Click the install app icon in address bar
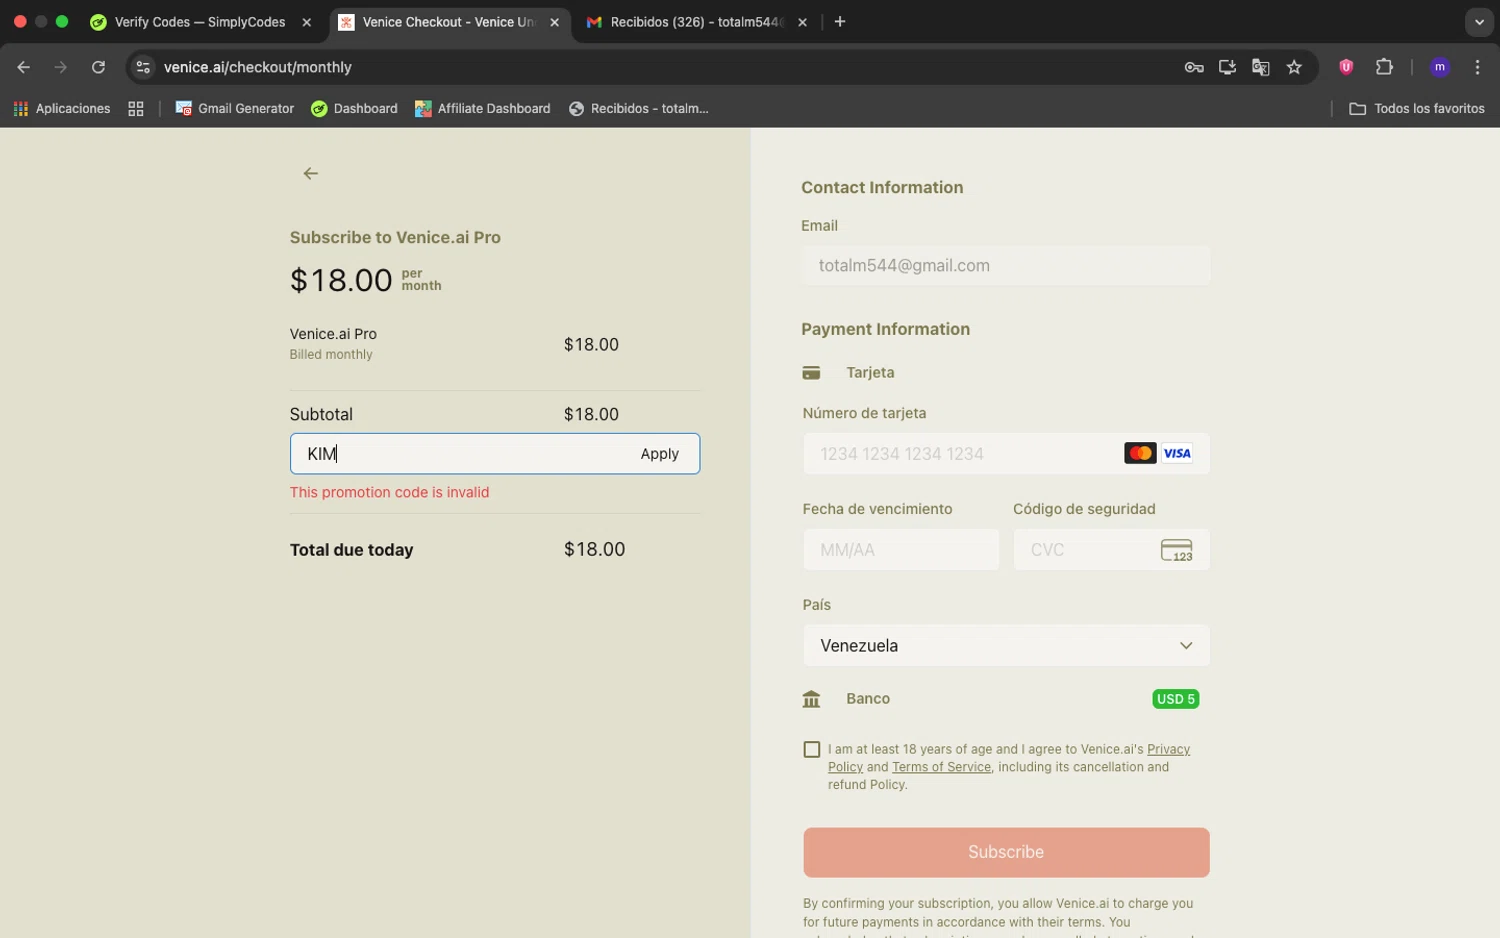The height and width of the screenshot is (938, 1500). coord(1227,67)
